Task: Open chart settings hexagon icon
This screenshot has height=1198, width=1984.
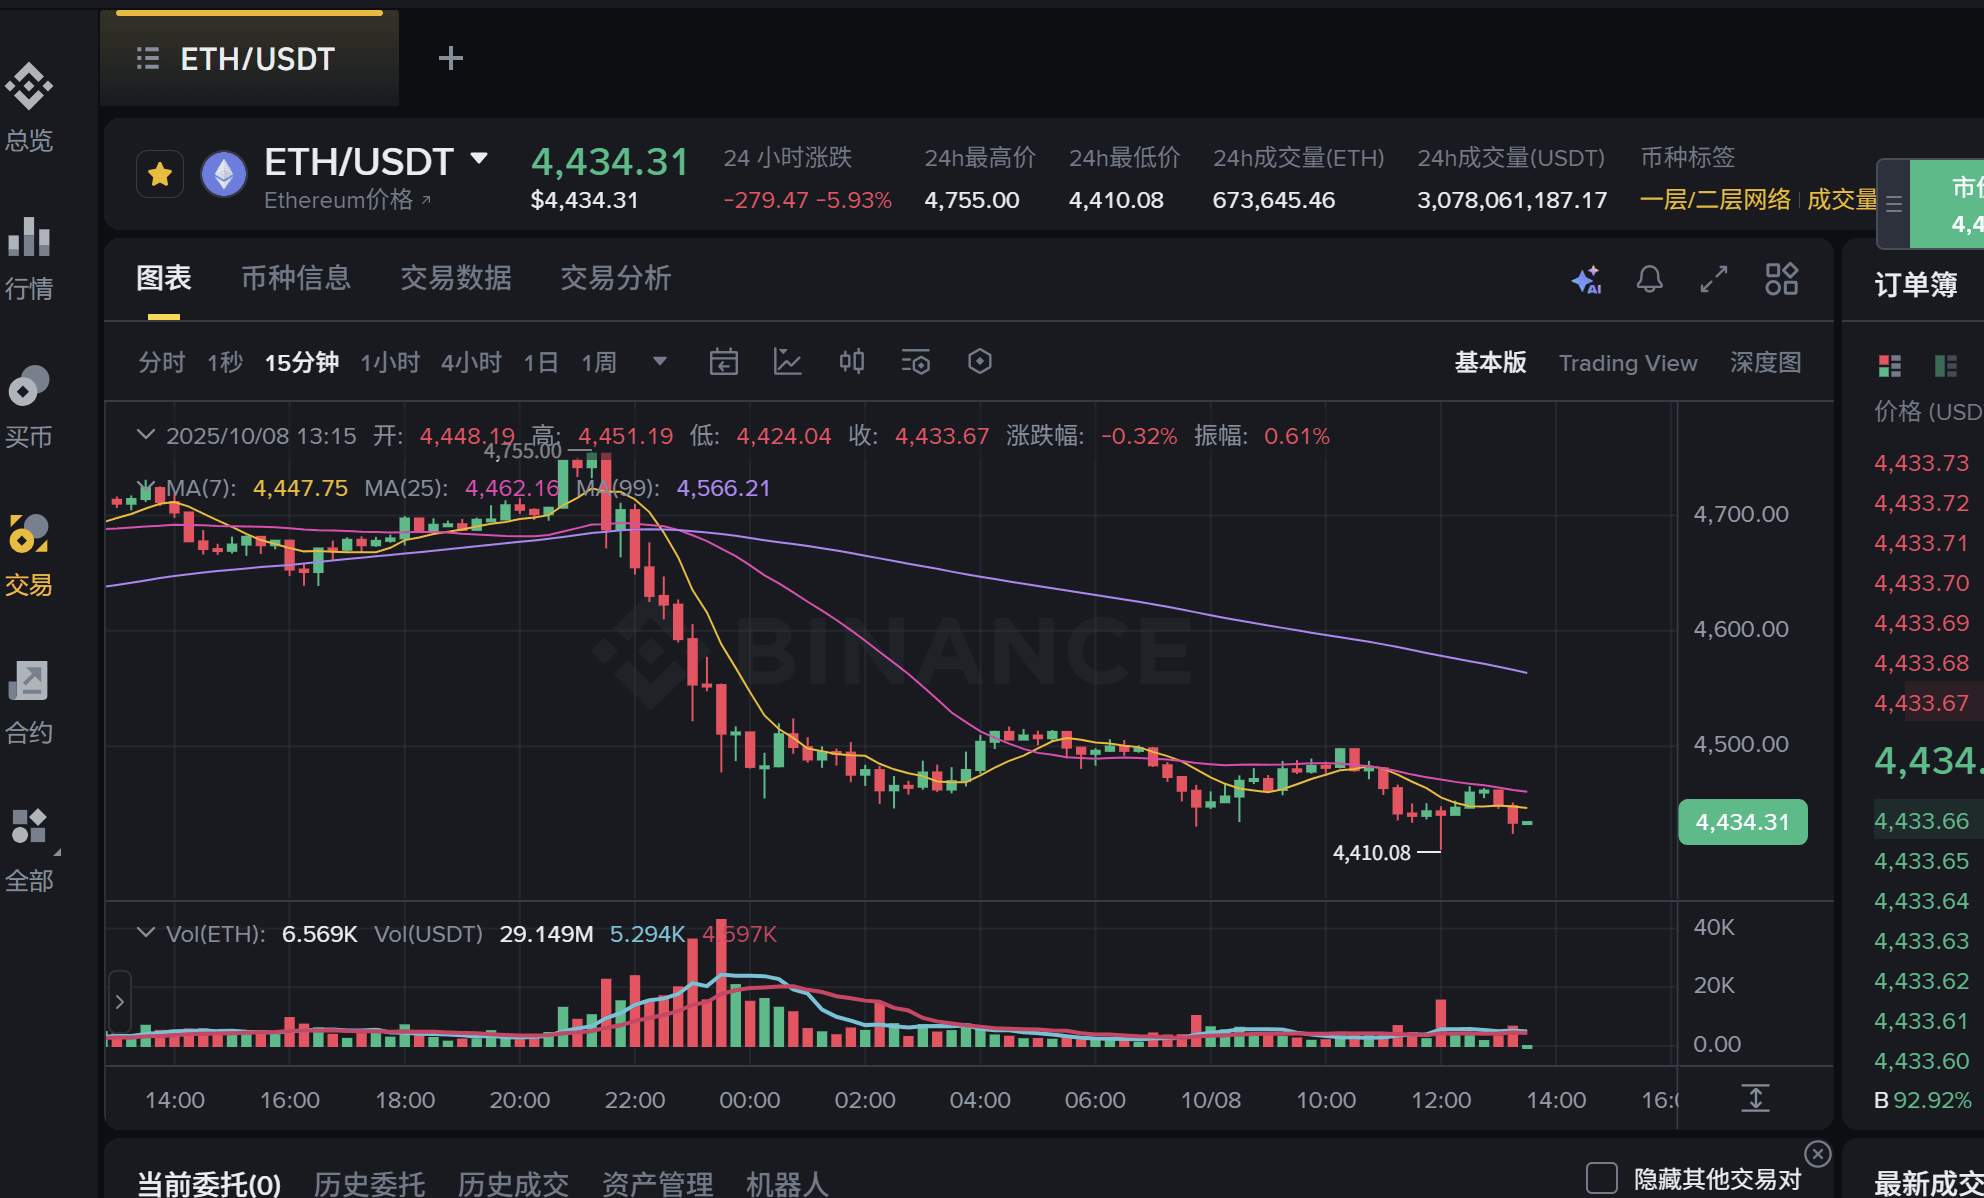Action: [x=979, y=362]
